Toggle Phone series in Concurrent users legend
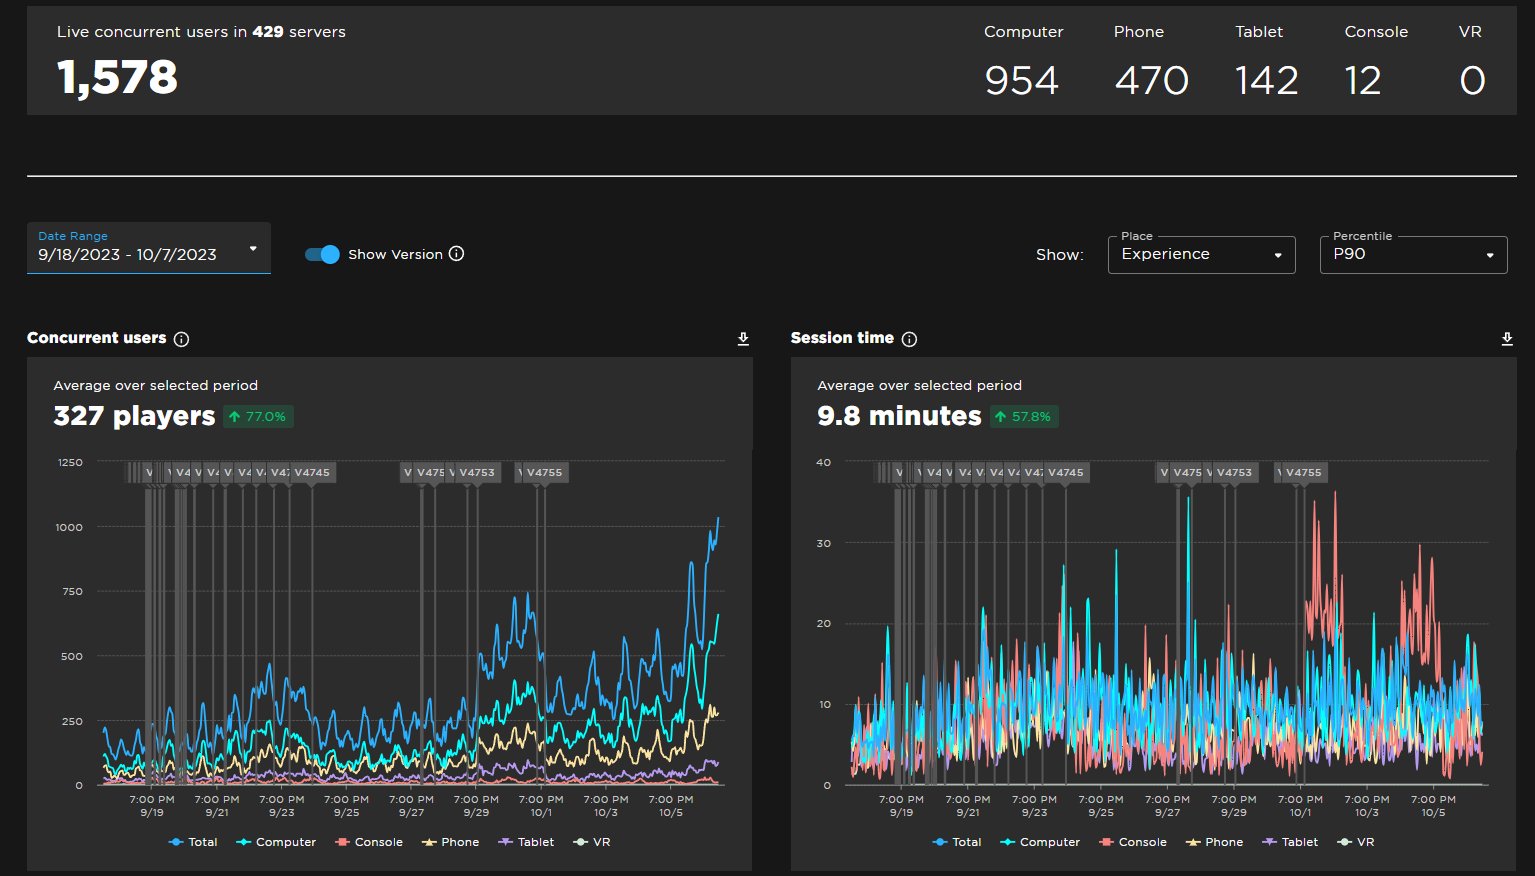The width and height of the screenshot is (1535, 876). (x=450, y=842)
